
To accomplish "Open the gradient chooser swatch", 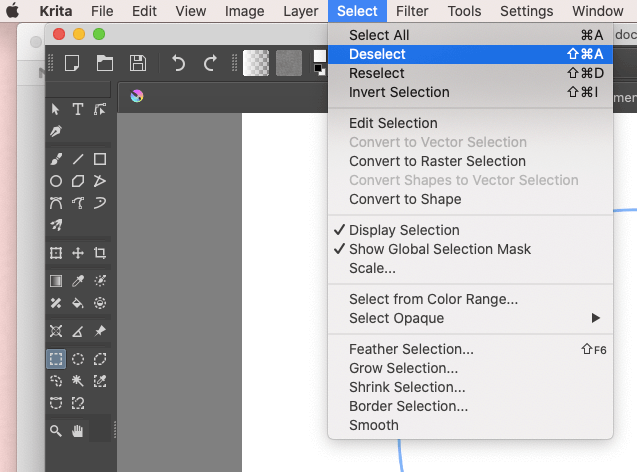I will (256, 63).
